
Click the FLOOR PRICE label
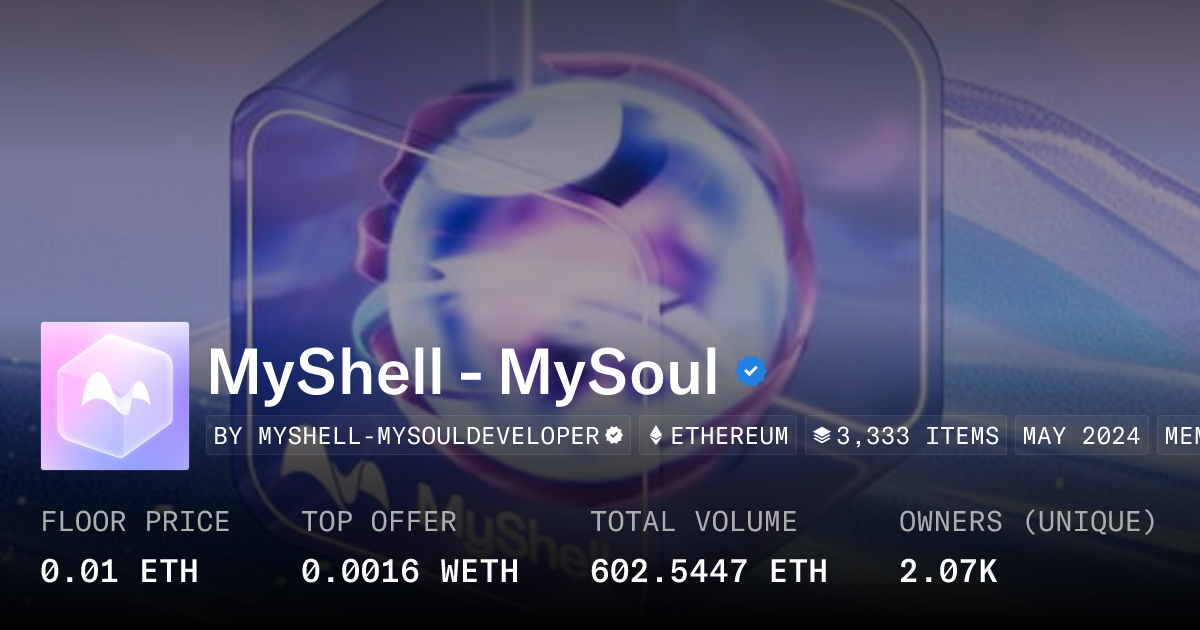(x=135, y=522)
